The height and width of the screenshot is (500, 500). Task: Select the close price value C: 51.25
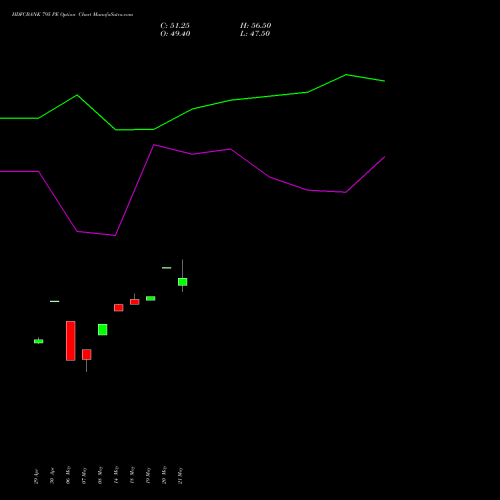pyautogui.click(x=175, y=26)
